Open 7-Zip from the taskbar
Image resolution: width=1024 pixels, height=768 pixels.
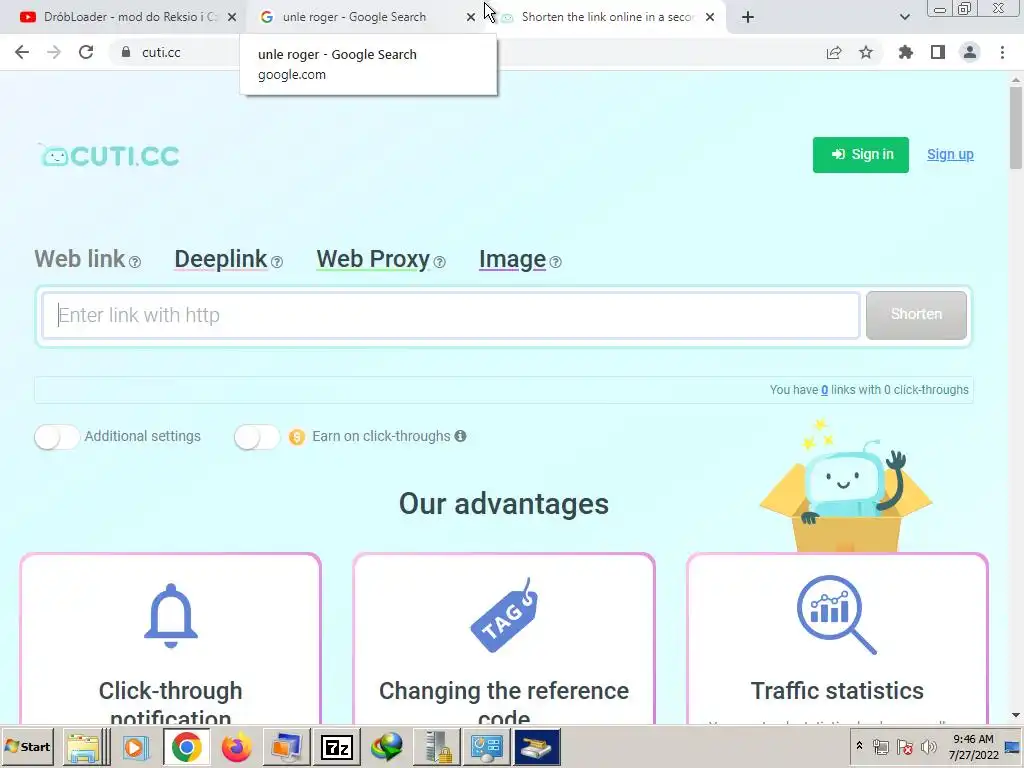337,748
